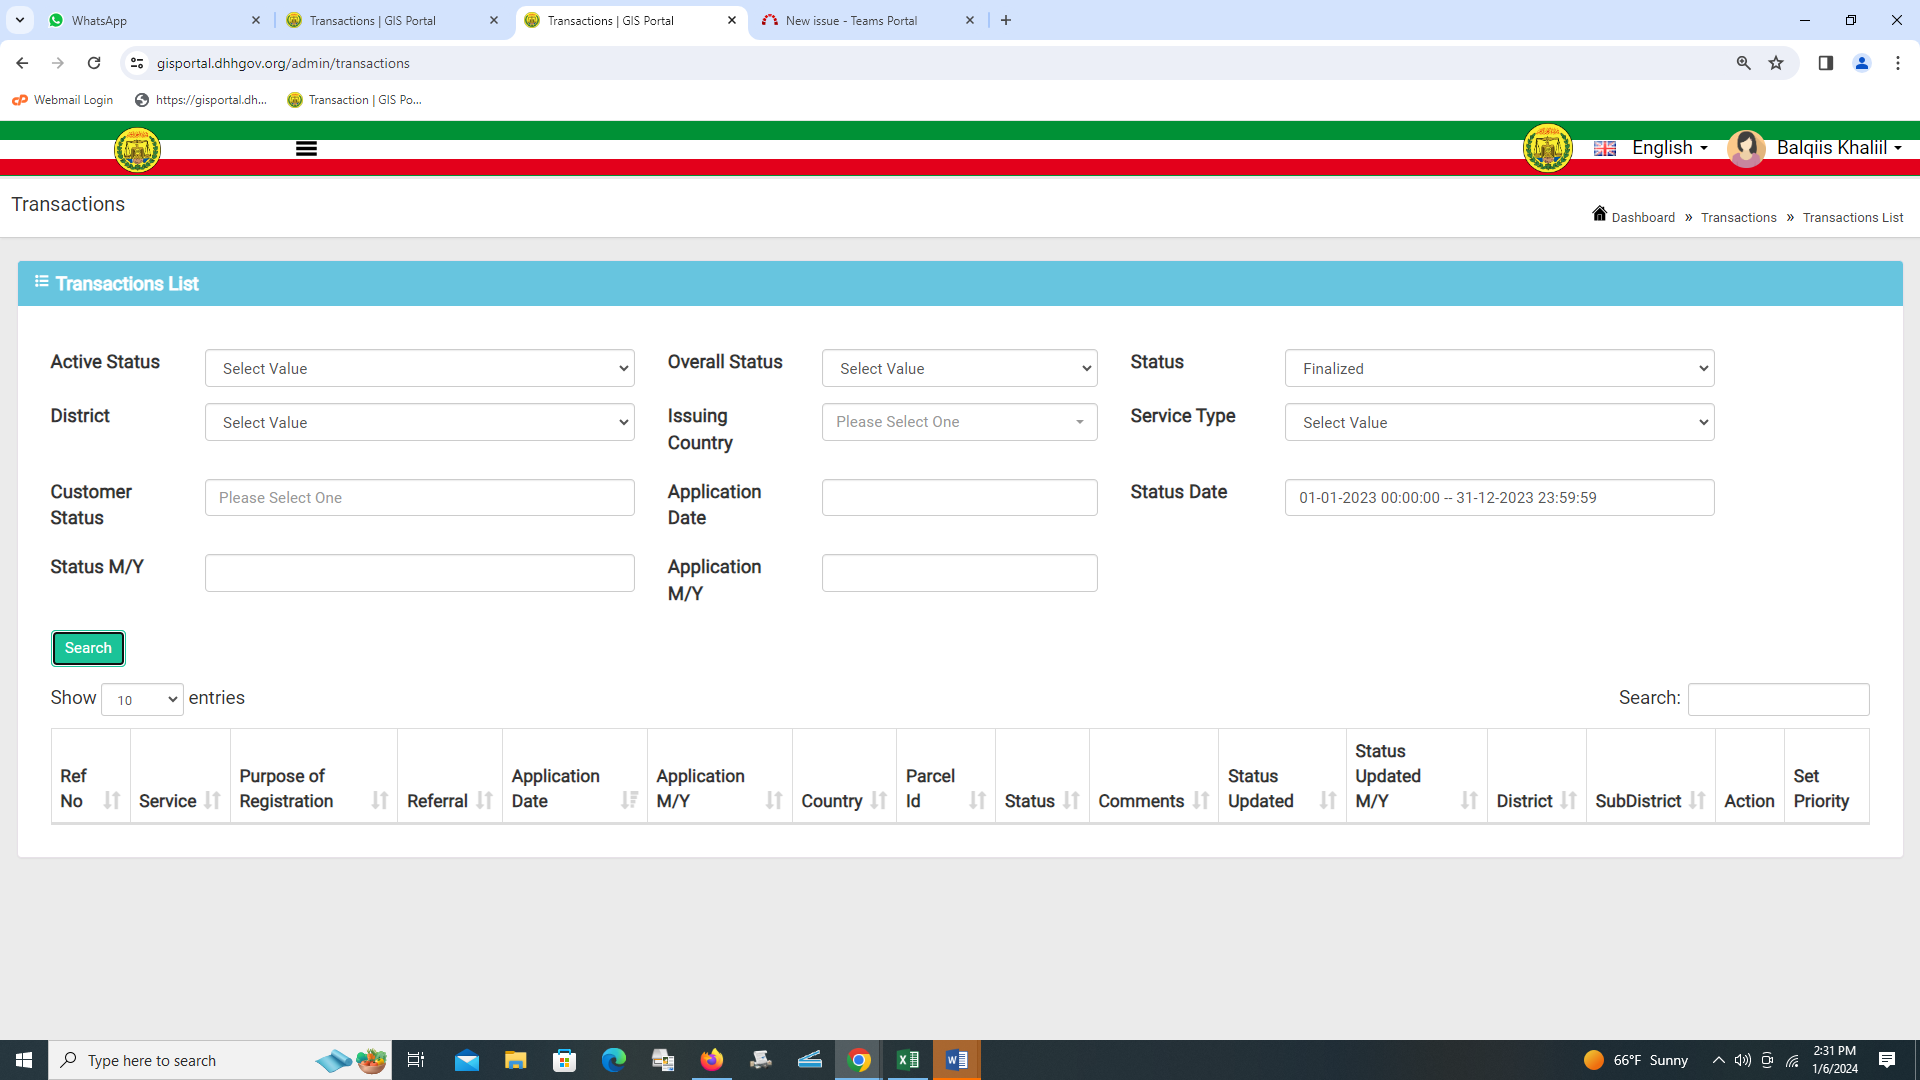Image resolution: width=1920 pixels, height=1080 pixels.
Task: Open Issuing Country select box
Action: pyautogui.click(x=959, y=422)
